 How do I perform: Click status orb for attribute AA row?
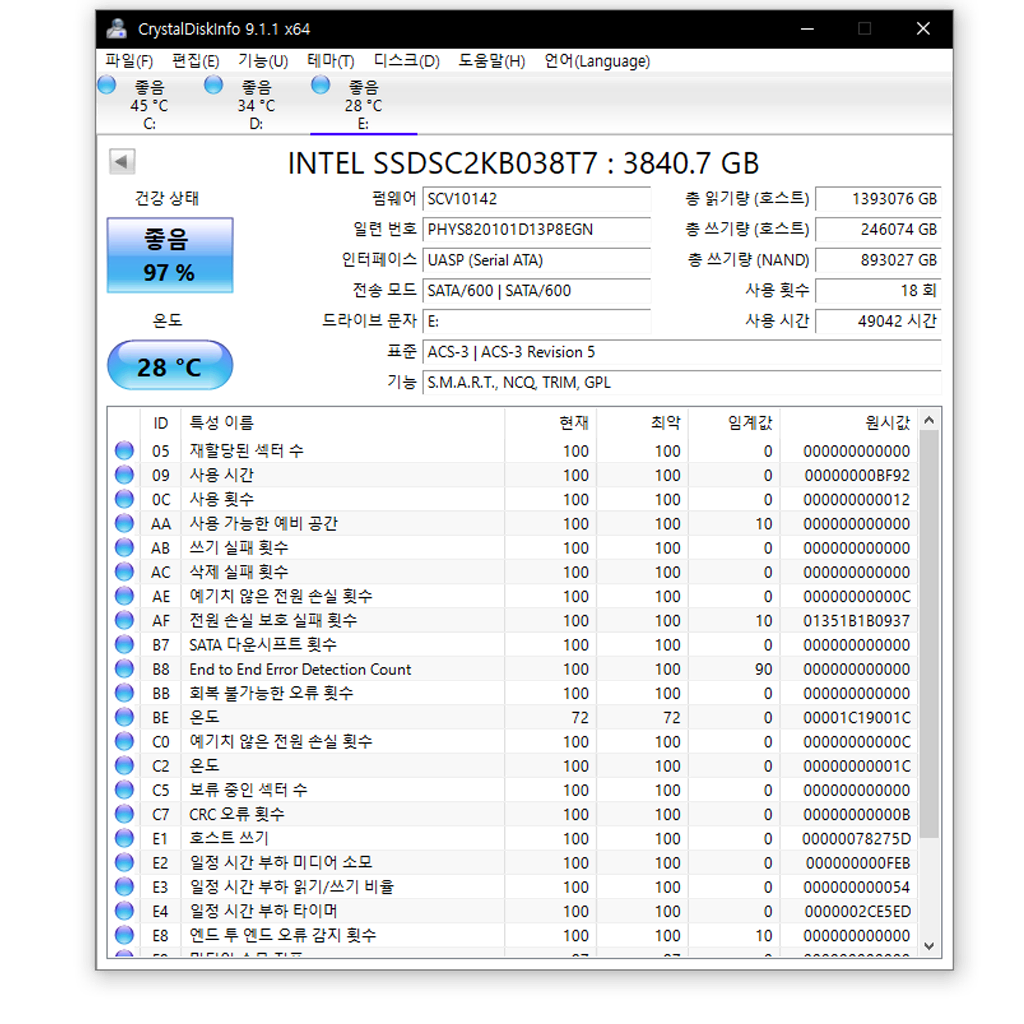(x=124, y=523)
